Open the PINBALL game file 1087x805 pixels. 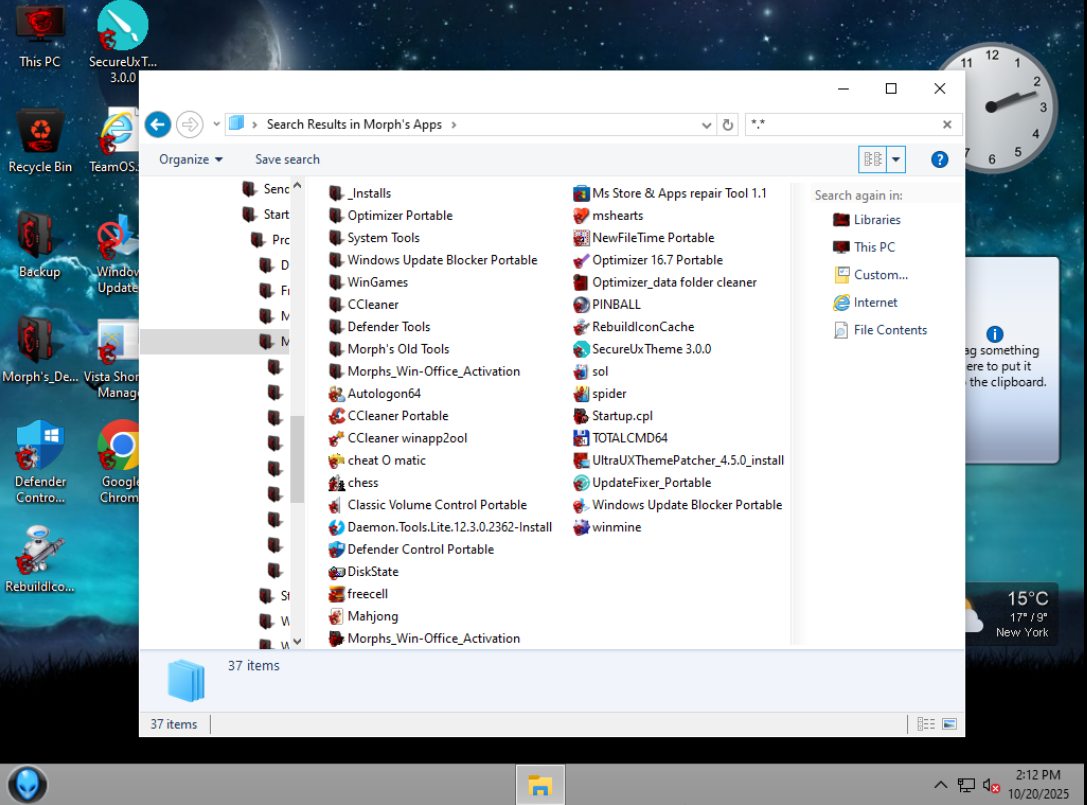click(x=616, y=304)
